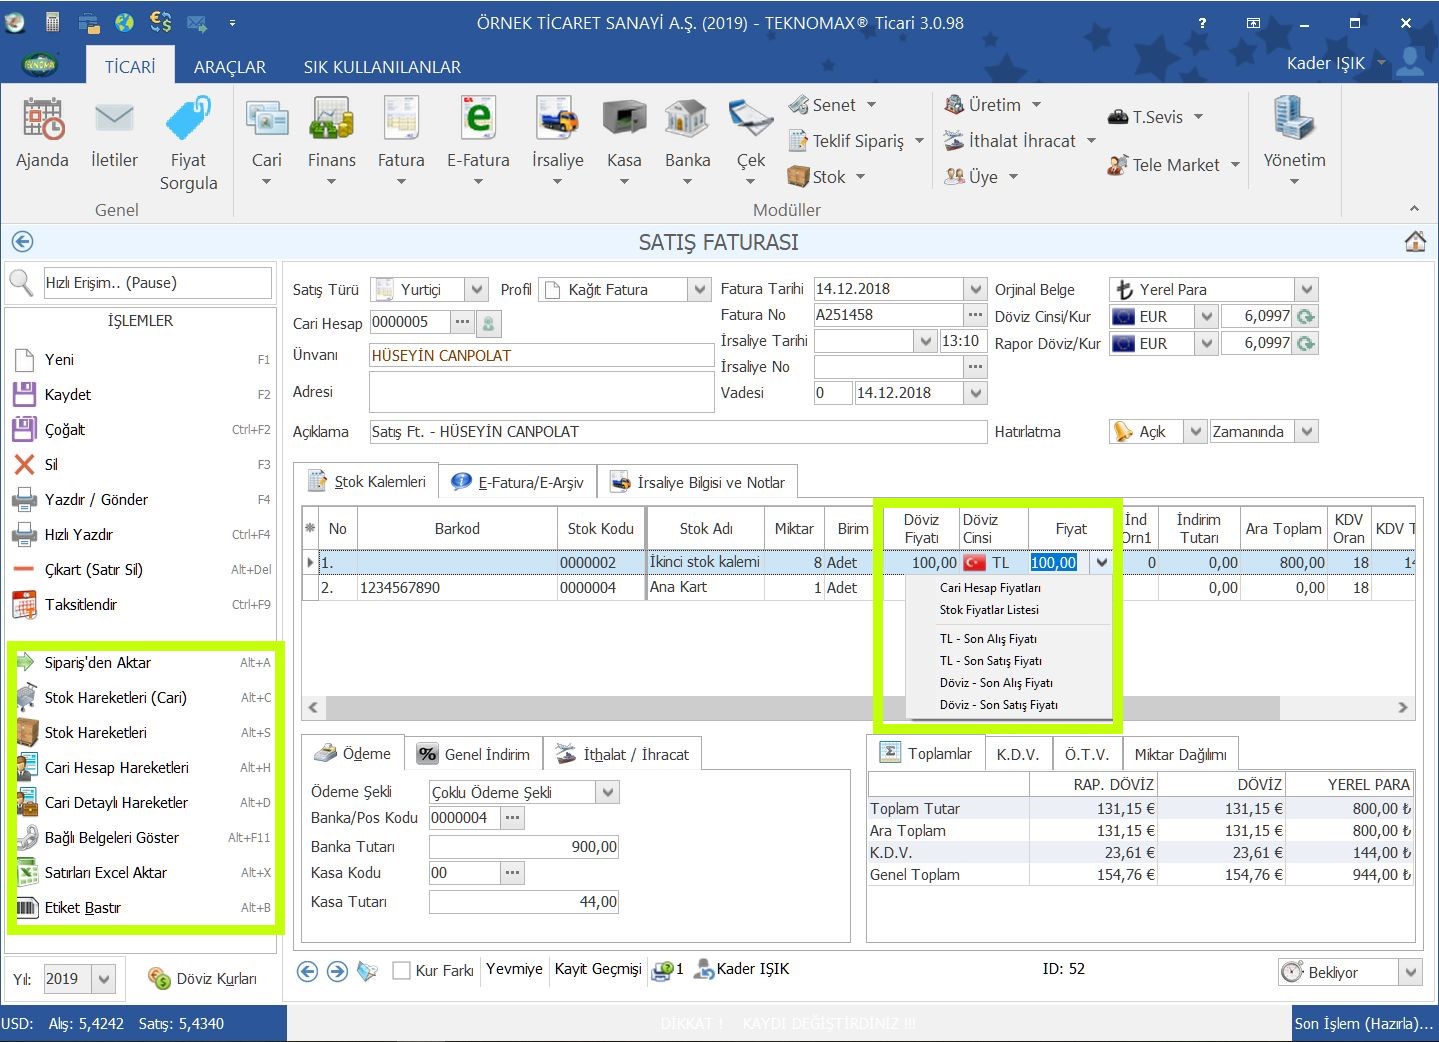Viewport: 1439px width, 1042px height.
Task: Click Kaydet in the İşlemler panel
Action: (x=68, y=395)
